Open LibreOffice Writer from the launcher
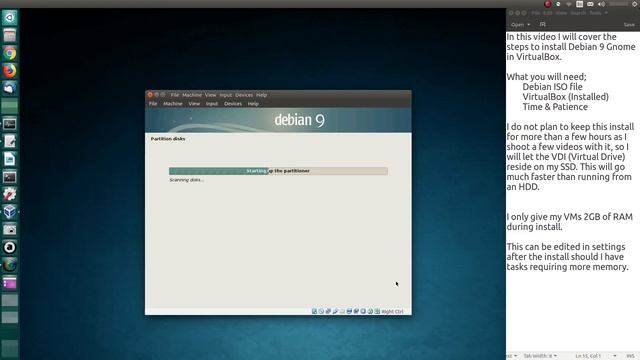 [9, 159]
